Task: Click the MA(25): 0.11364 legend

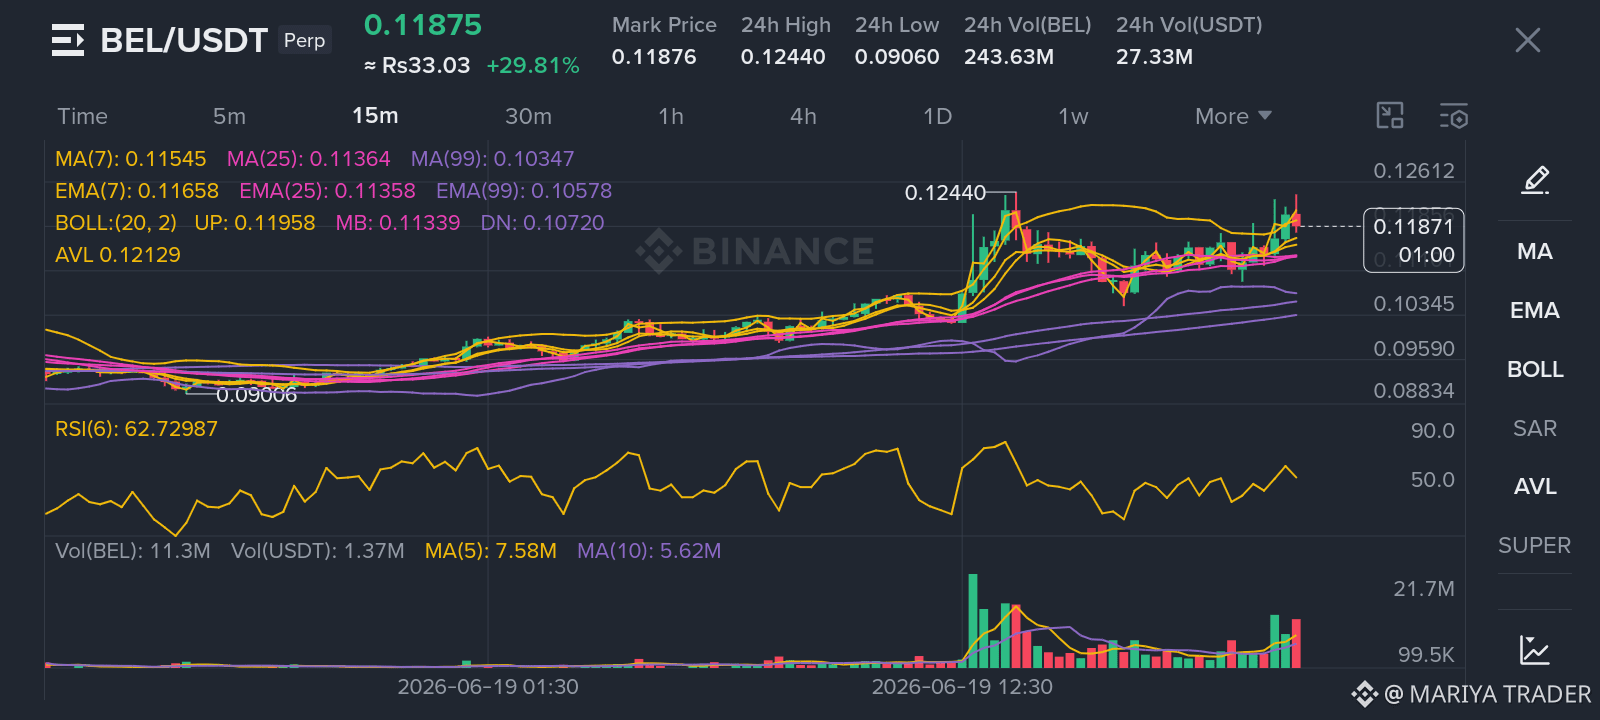Action: coord(308,159)
